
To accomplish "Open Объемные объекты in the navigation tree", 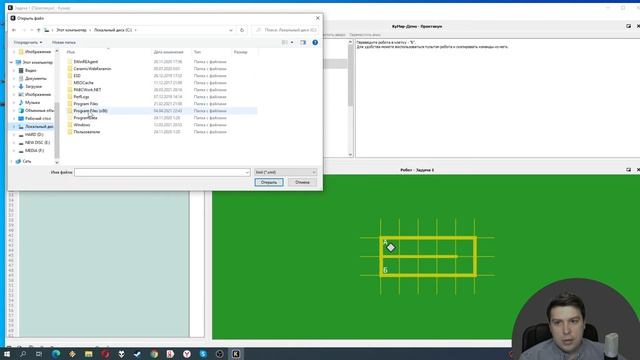I will click(36, 111).
